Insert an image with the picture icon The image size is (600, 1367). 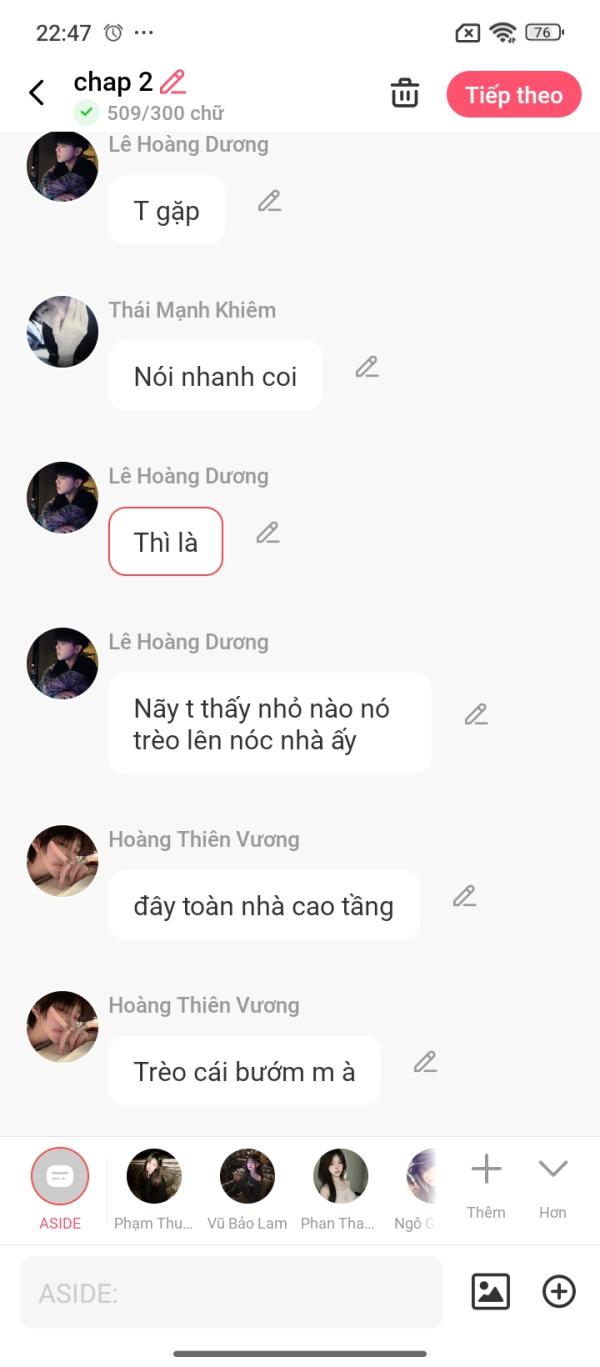point(491,1291)
